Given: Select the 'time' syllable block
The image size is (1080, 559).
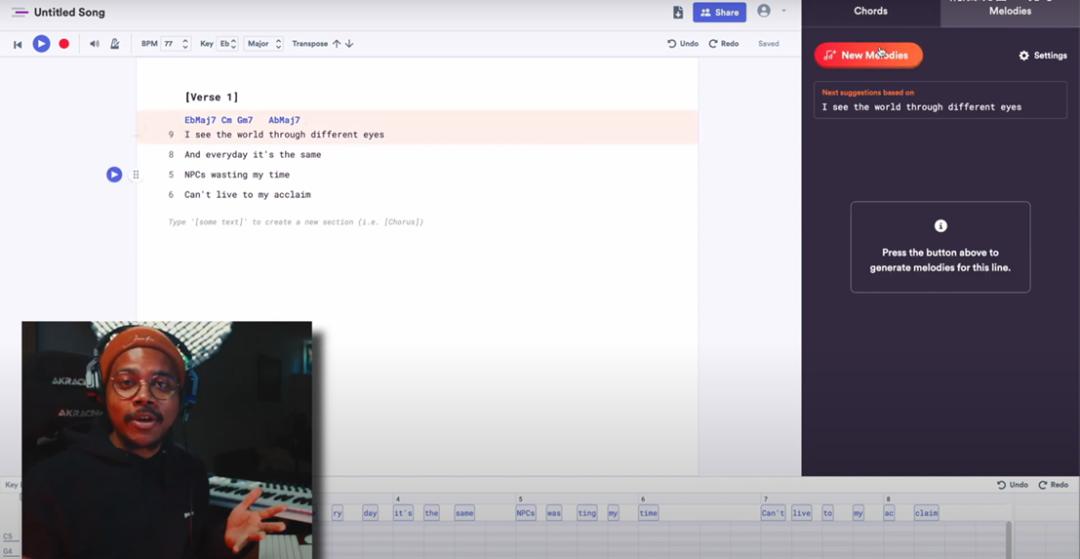Looking at the screenshot, I should point(648,513).
